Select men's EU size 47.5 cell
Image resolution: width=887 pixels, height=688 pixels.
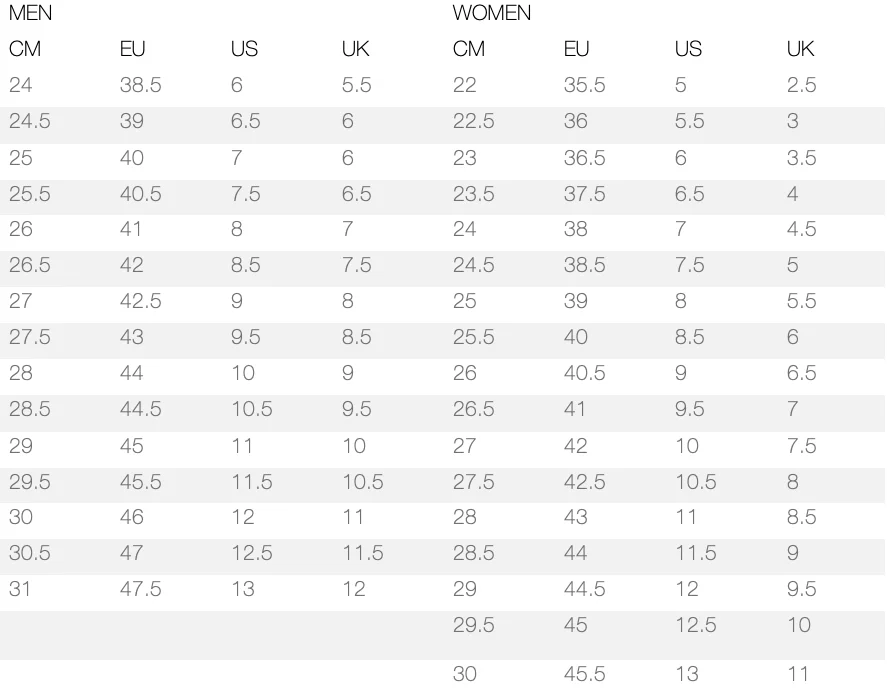point(140,589)
